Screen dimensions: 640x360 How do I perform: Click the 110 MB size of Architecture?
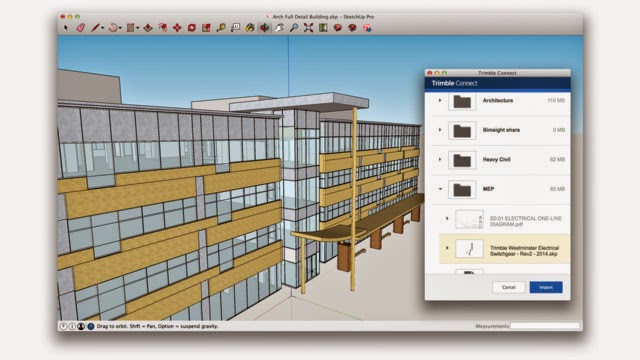pos(556,100)
